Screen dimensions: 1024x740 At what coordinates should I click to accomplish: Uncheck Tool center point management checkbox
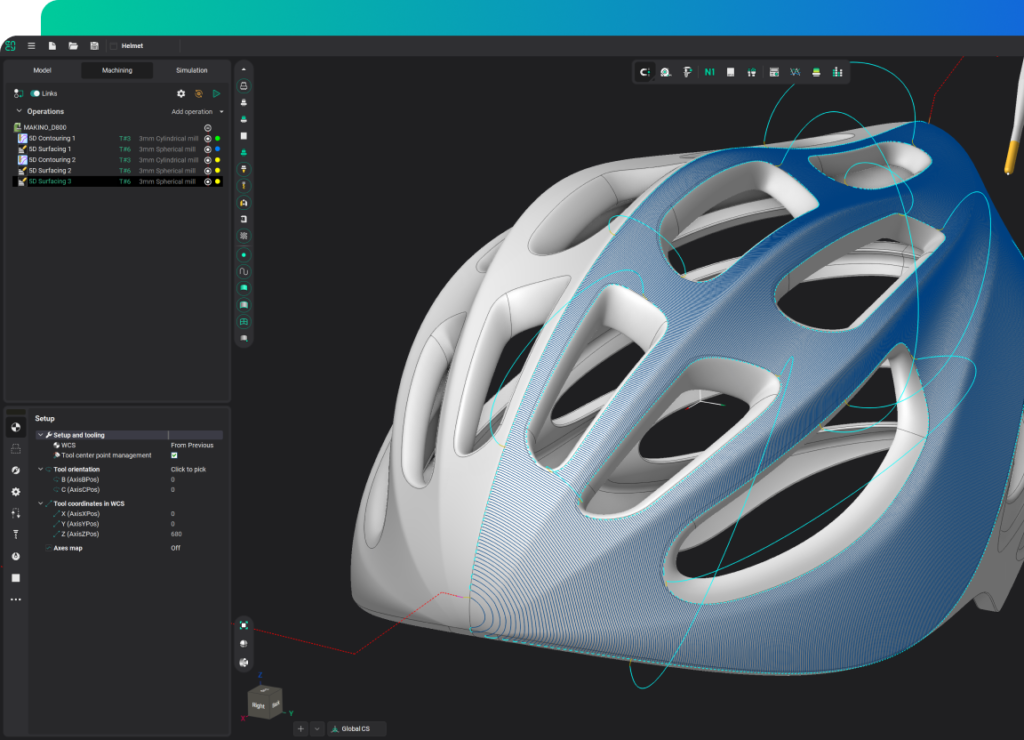click(174, 455)
